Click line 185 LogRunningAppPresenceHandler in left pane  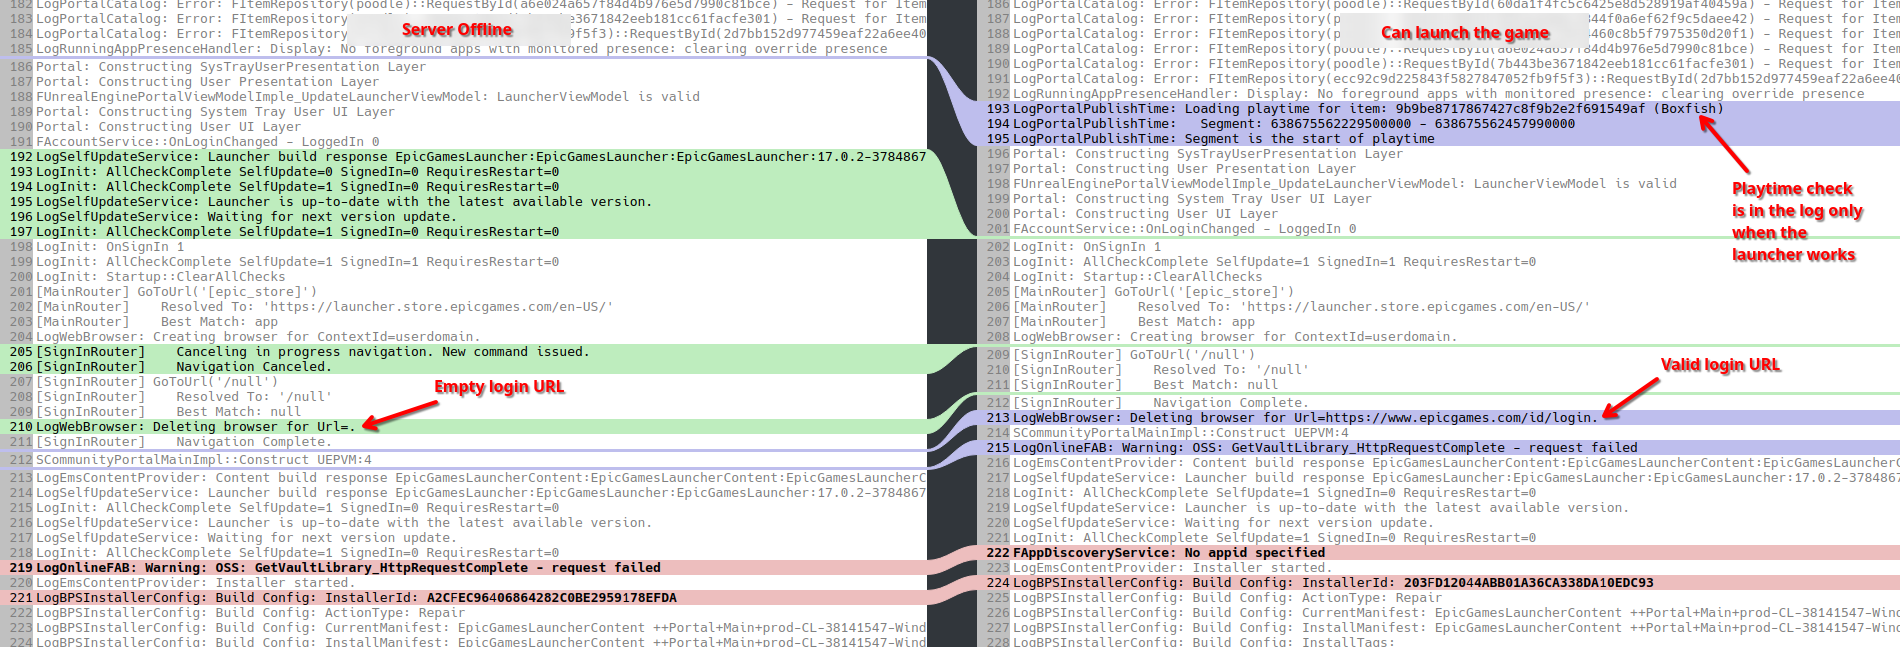click(x=462, y=49)
